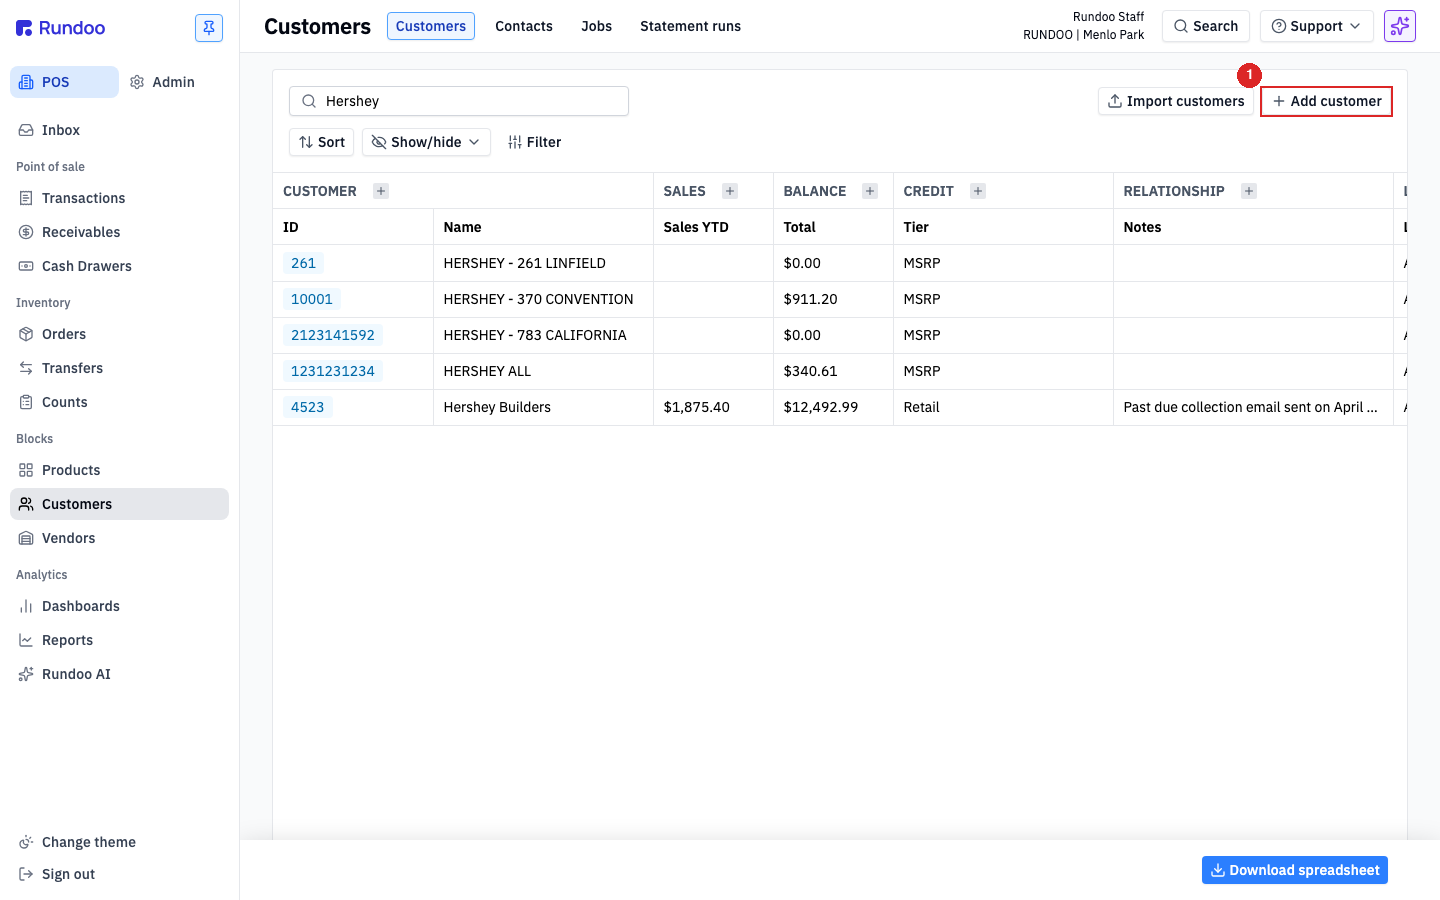1440x900 pixels.
Task: Click the $340.61 balance cell
Action: 833,371
